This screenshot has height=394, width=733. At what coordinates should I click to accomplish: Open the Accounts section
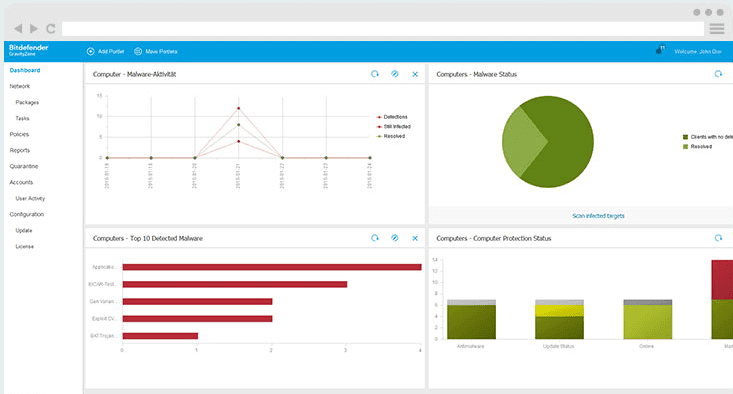[21, 182]
